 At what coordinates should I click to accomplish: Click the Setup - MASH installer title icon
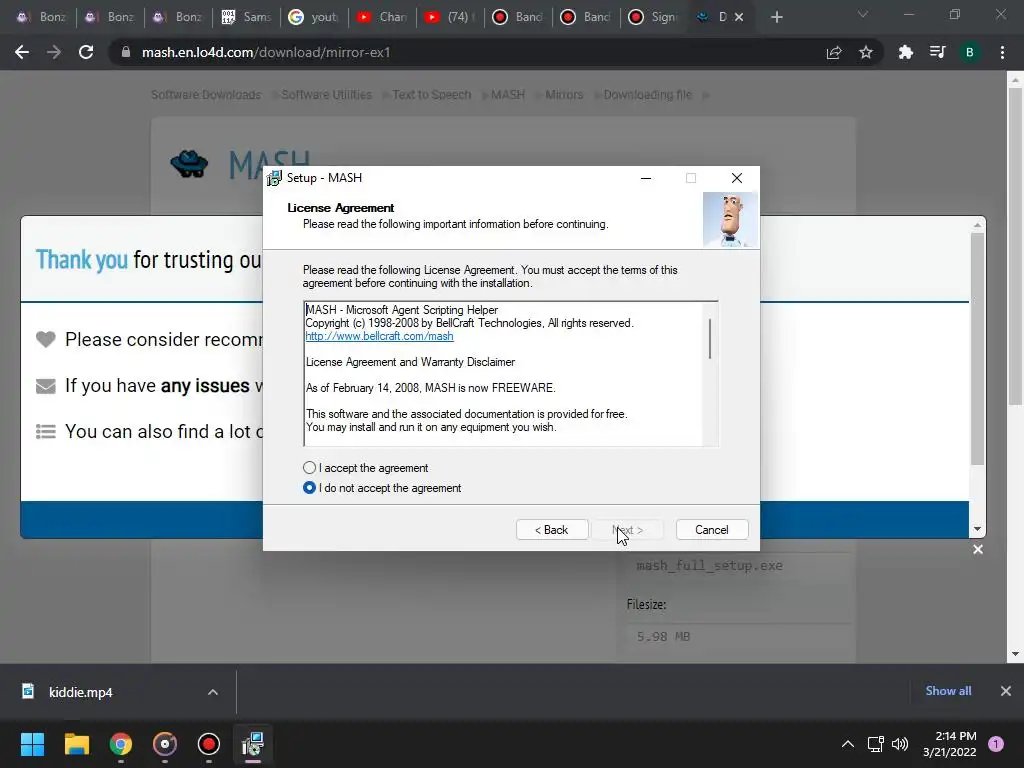(274, 178)
